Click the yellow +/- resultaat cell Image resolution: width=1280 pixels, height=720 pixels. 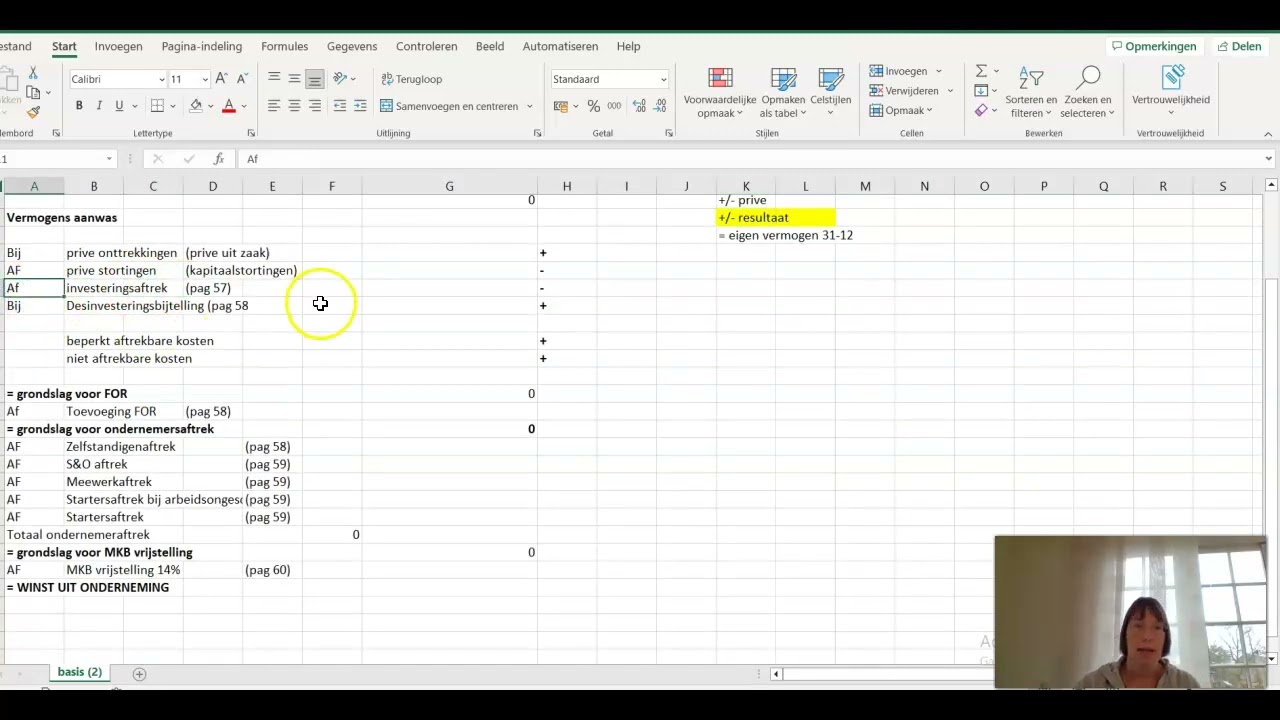pos(776,217)
